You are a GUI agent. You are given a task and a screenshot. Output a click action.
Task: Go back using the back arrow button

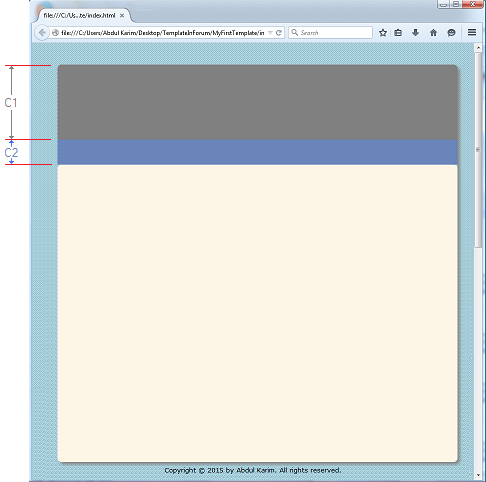(42, 33)
